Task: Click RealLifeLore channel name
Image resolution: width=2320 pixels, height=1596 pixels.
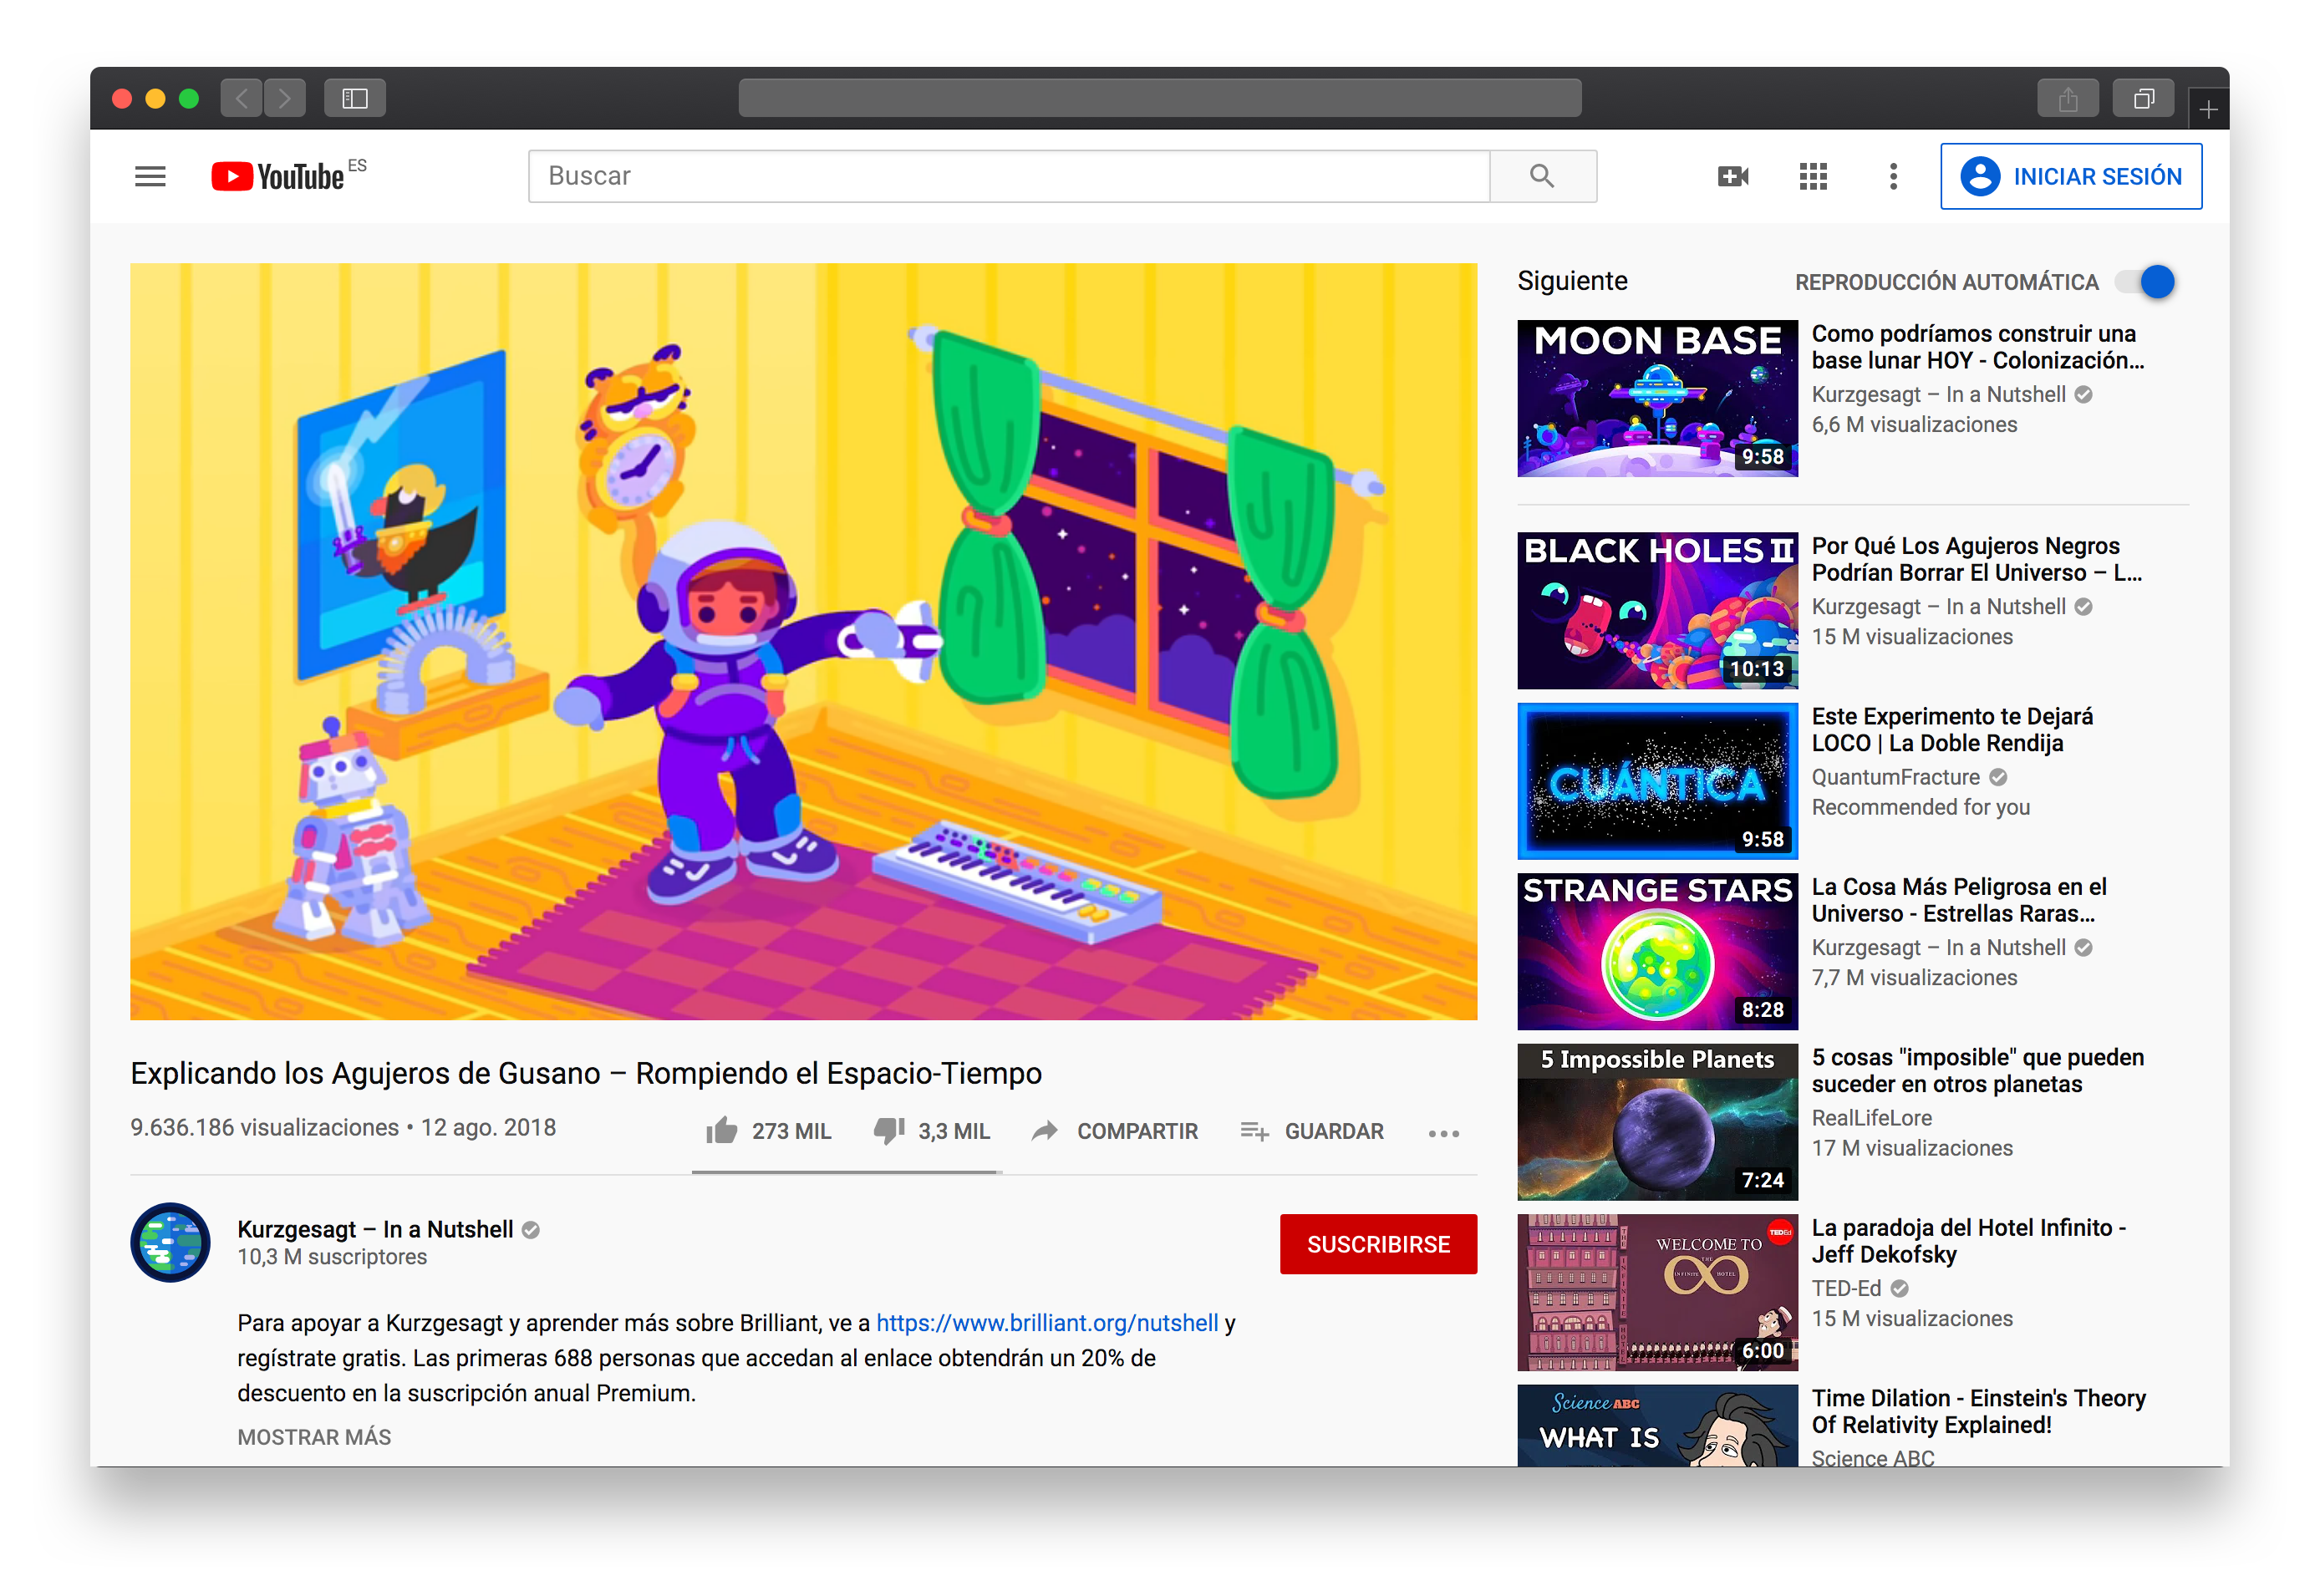Action: [x=1871, y=1118]
